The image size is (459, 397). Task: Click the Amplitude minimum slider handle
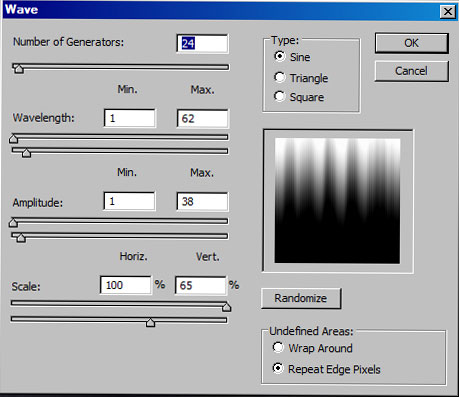[x=13, y=222]
